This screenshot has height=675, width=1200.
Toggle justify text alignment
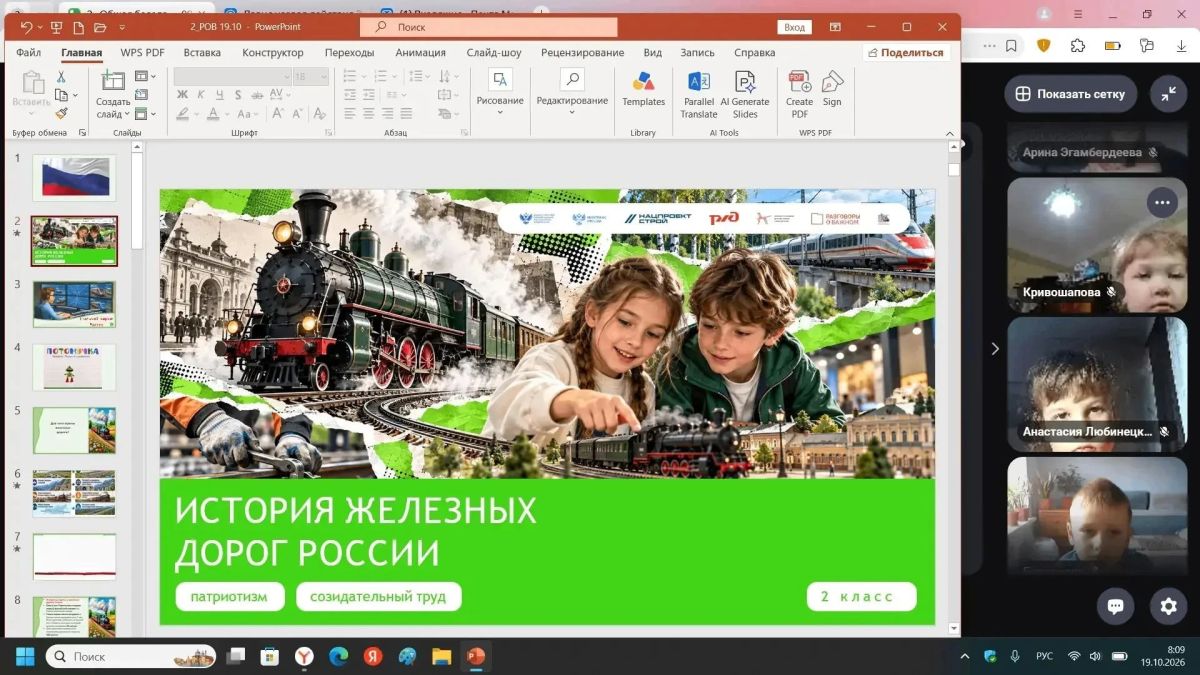click(406, 114)
